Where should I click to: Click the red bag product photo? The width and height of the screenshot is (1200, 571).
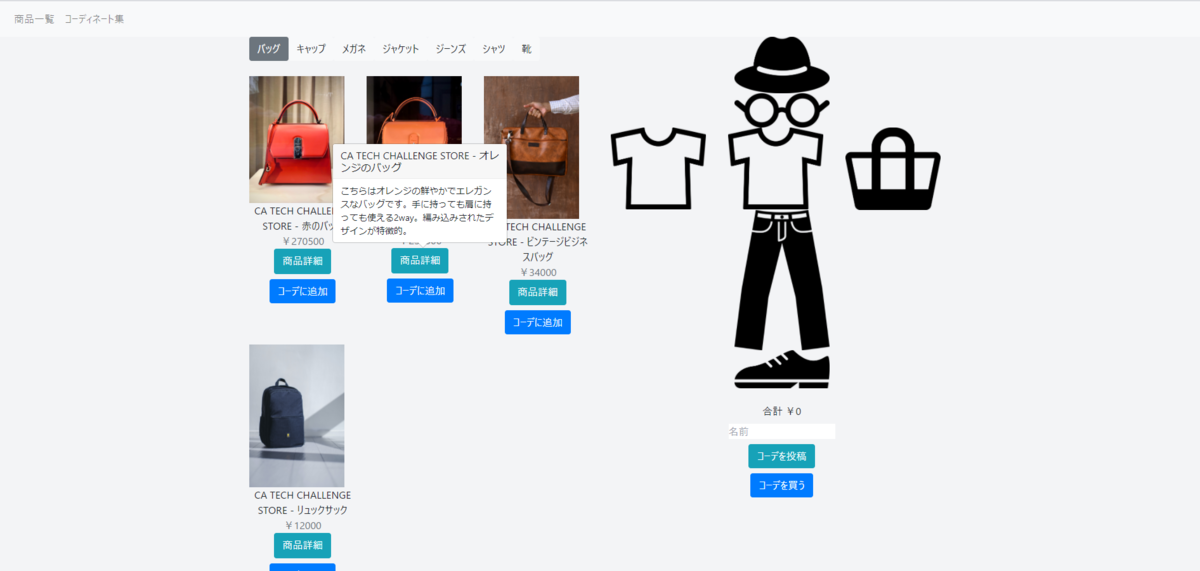point(297,140)
